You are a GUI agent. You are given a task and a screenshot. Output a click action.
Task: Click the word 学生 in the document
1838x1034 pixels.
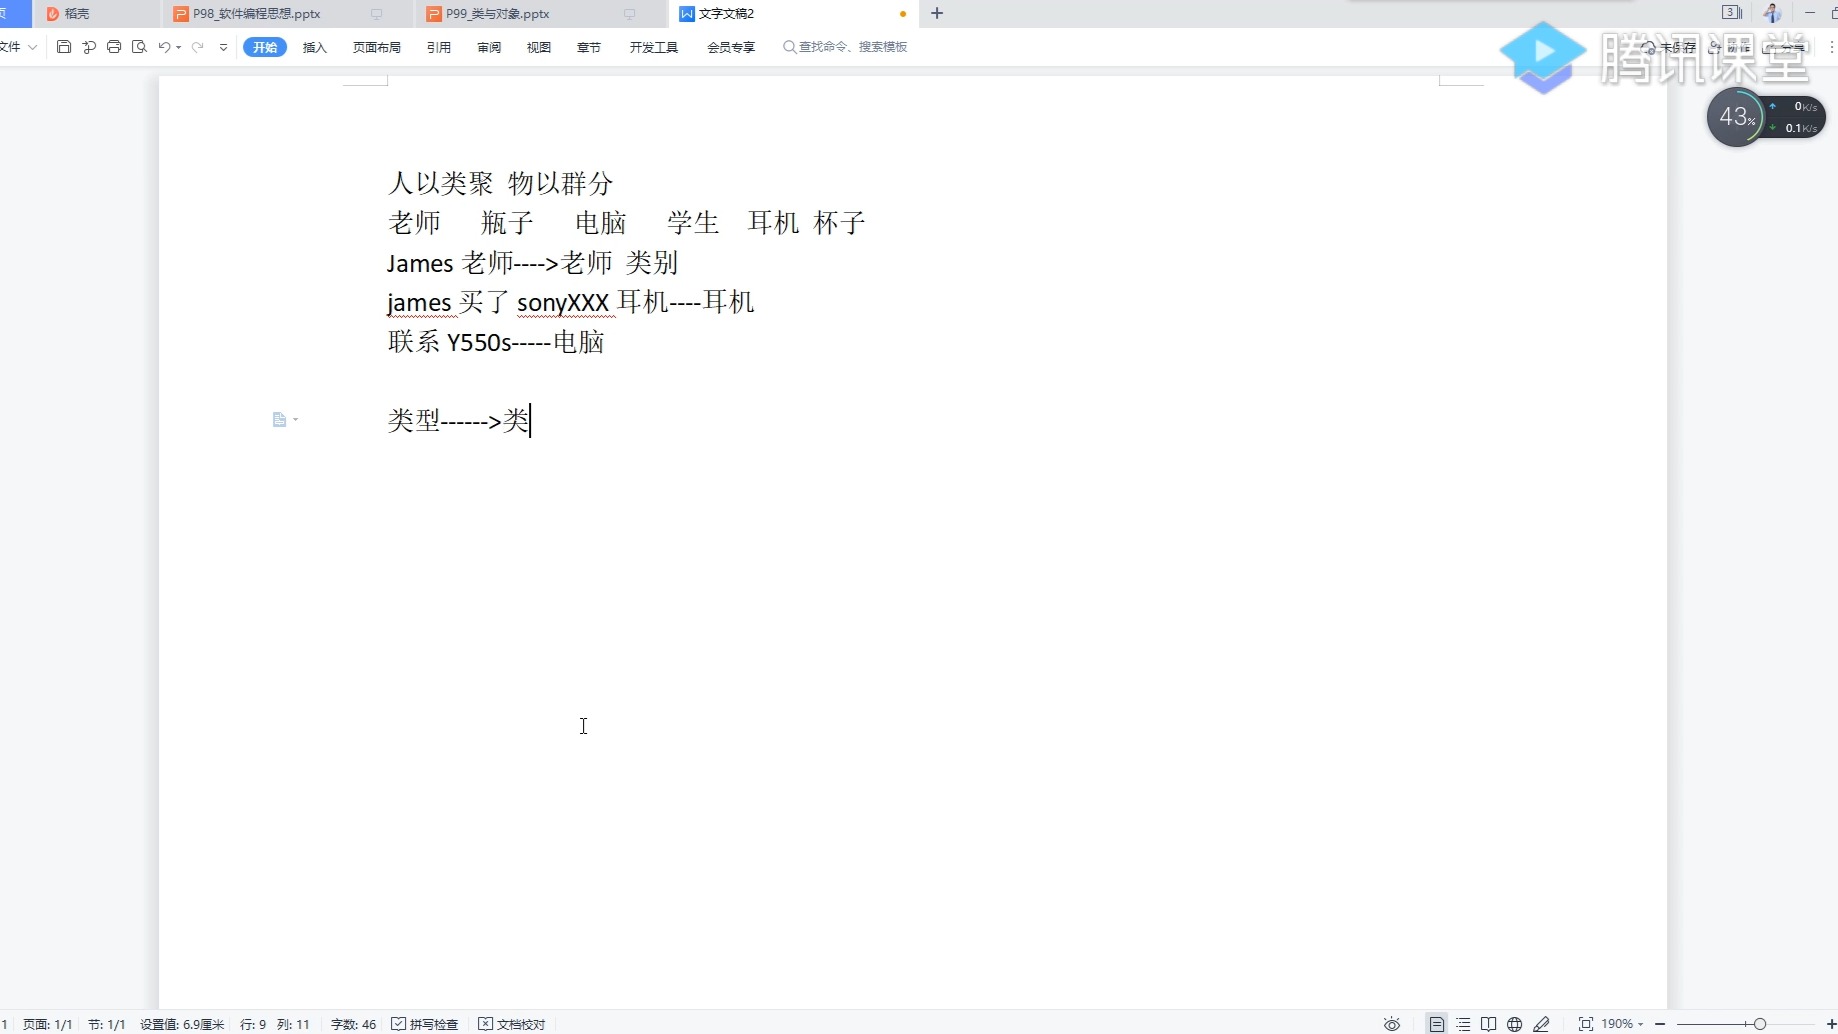(693, 222)
